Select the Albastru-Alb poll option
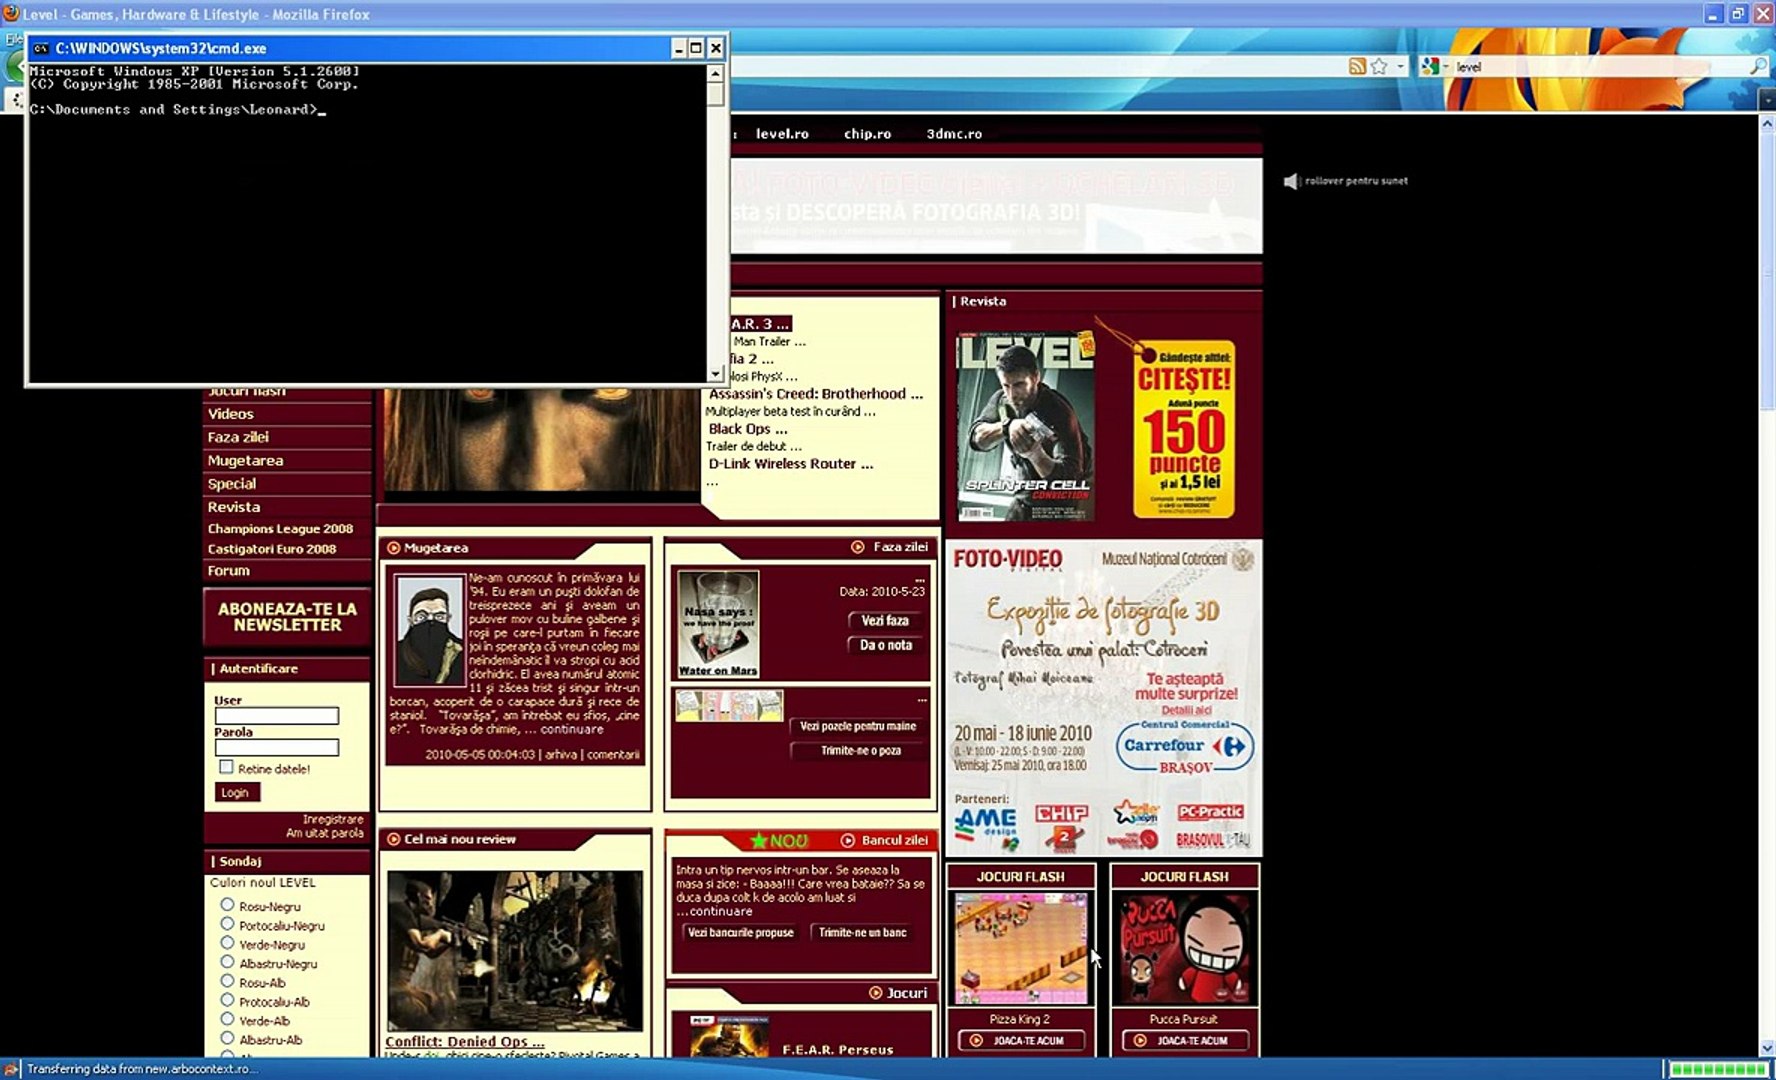The width and height of the screenshot is (1776, 1080). pos(227,1038)
